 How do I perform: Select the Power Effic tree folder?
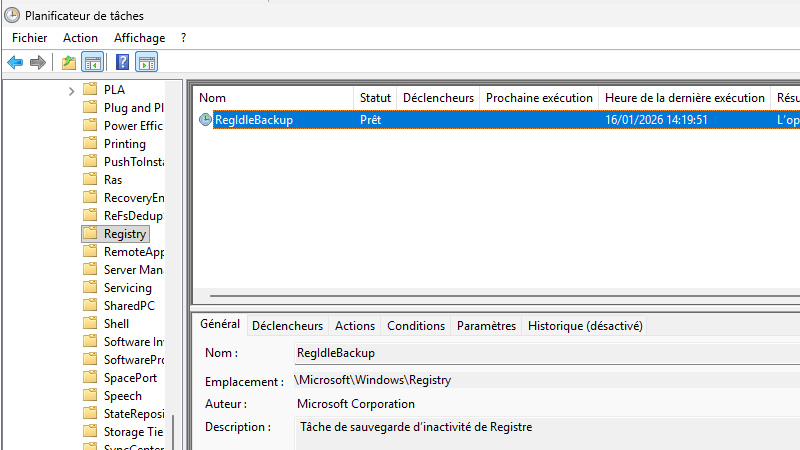click(x=133, y=126)
